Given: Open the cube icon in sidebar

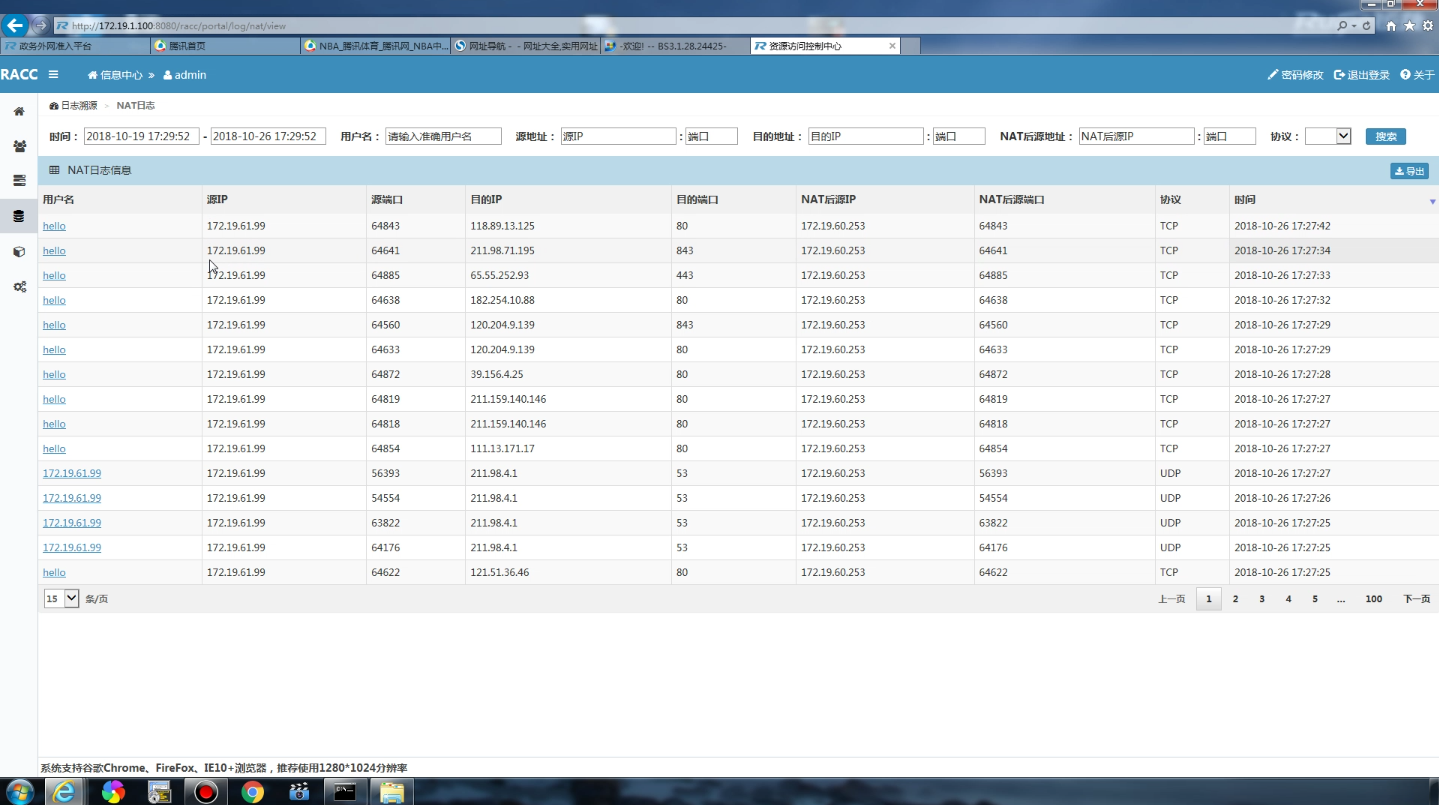Looking at the screenshot, I should click(x=19, y=252).
